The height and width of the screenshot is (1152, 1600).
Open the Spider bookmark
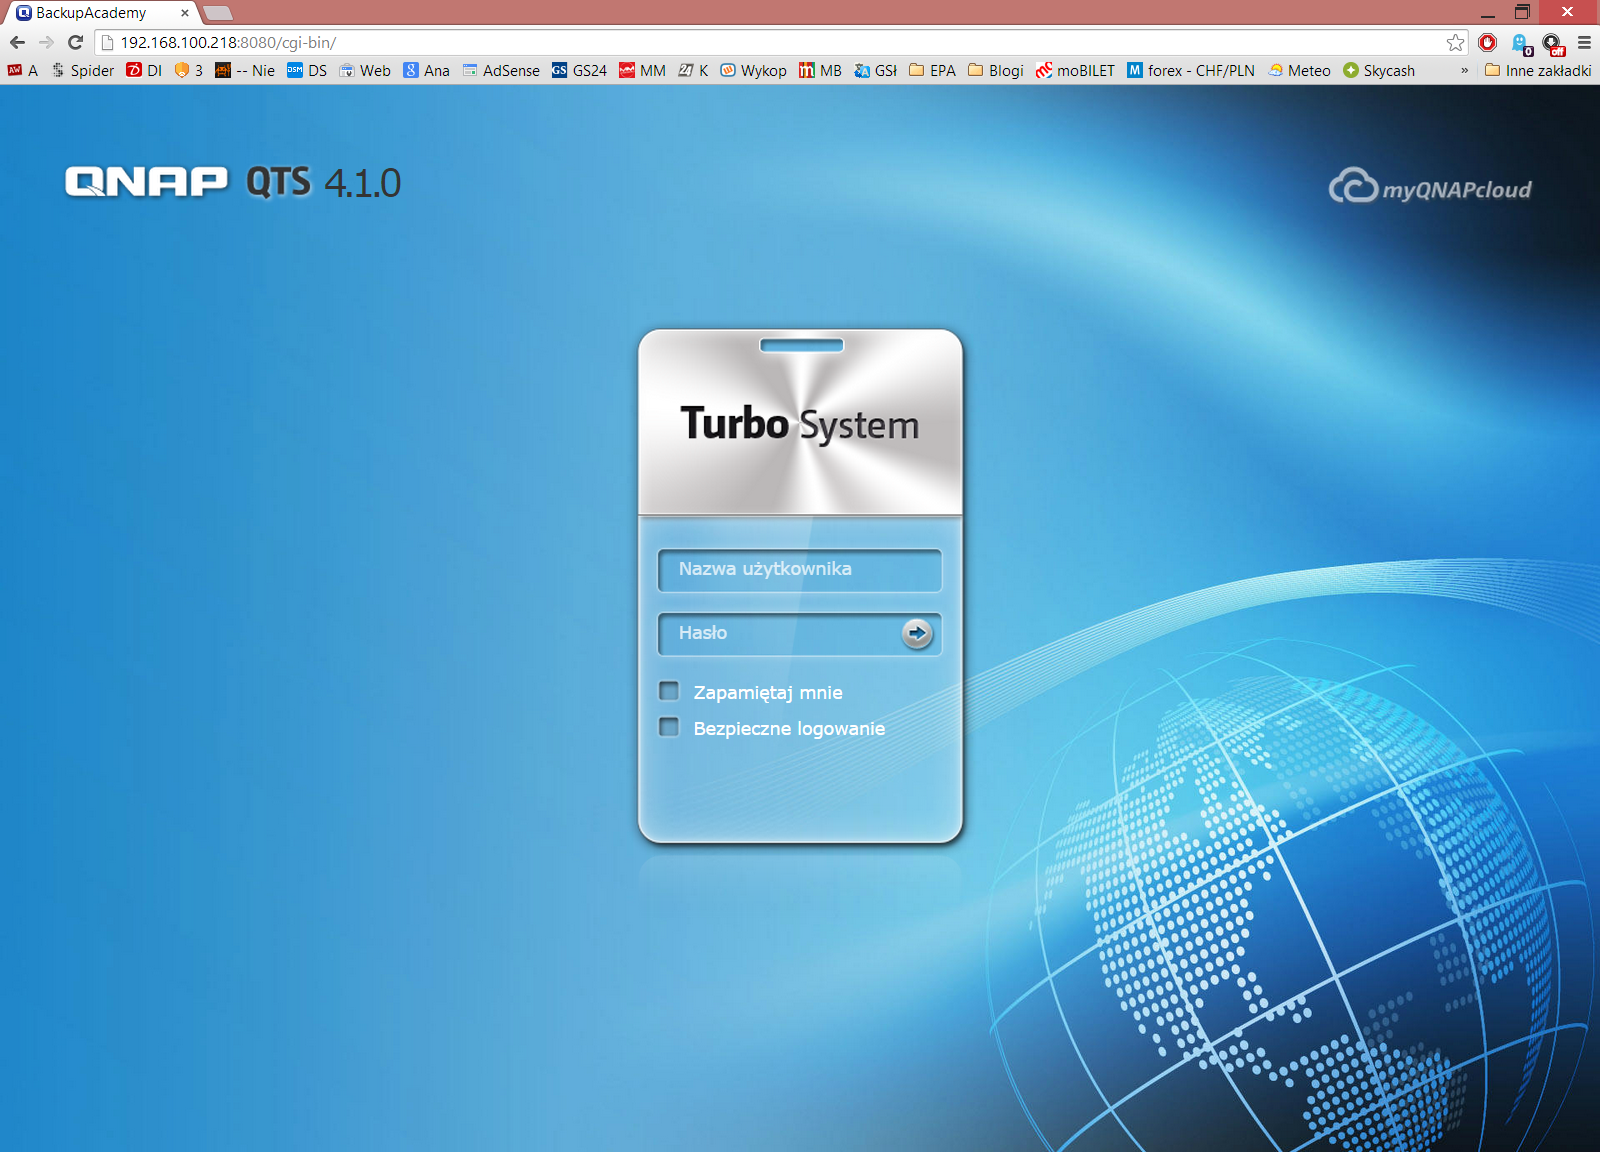[82, 70]
